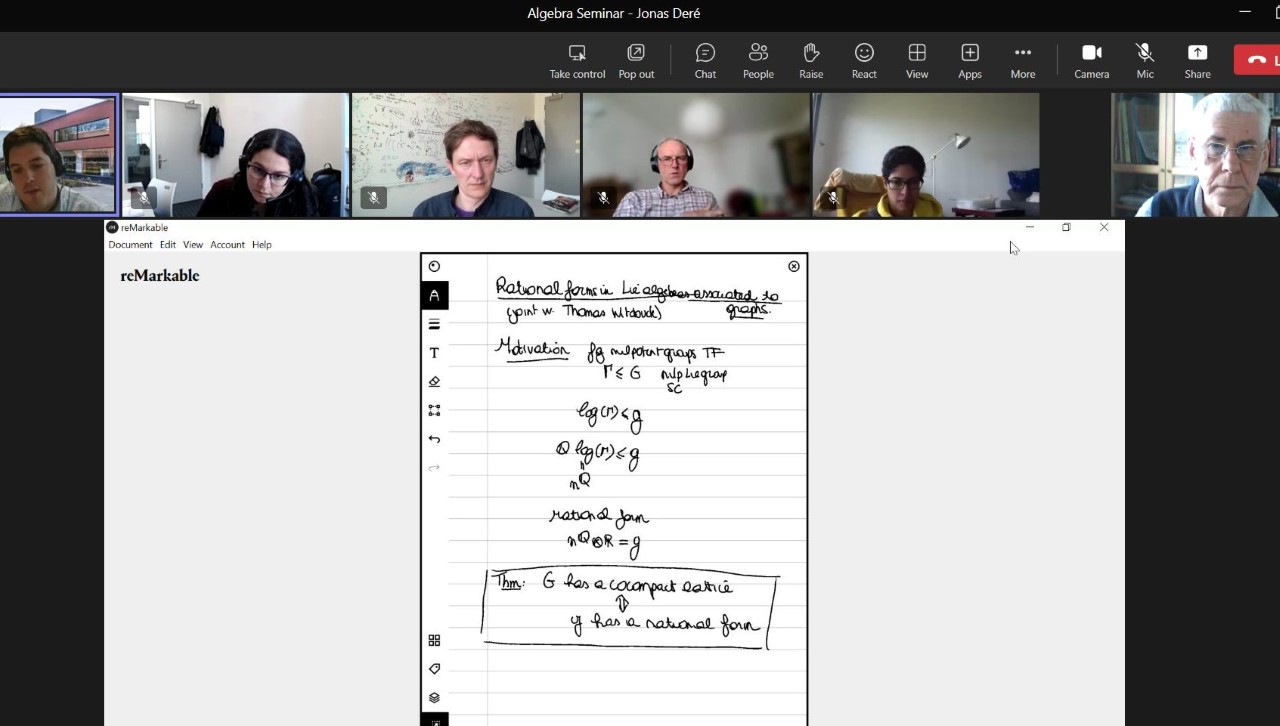Activate the selection tool

[434, 410]
